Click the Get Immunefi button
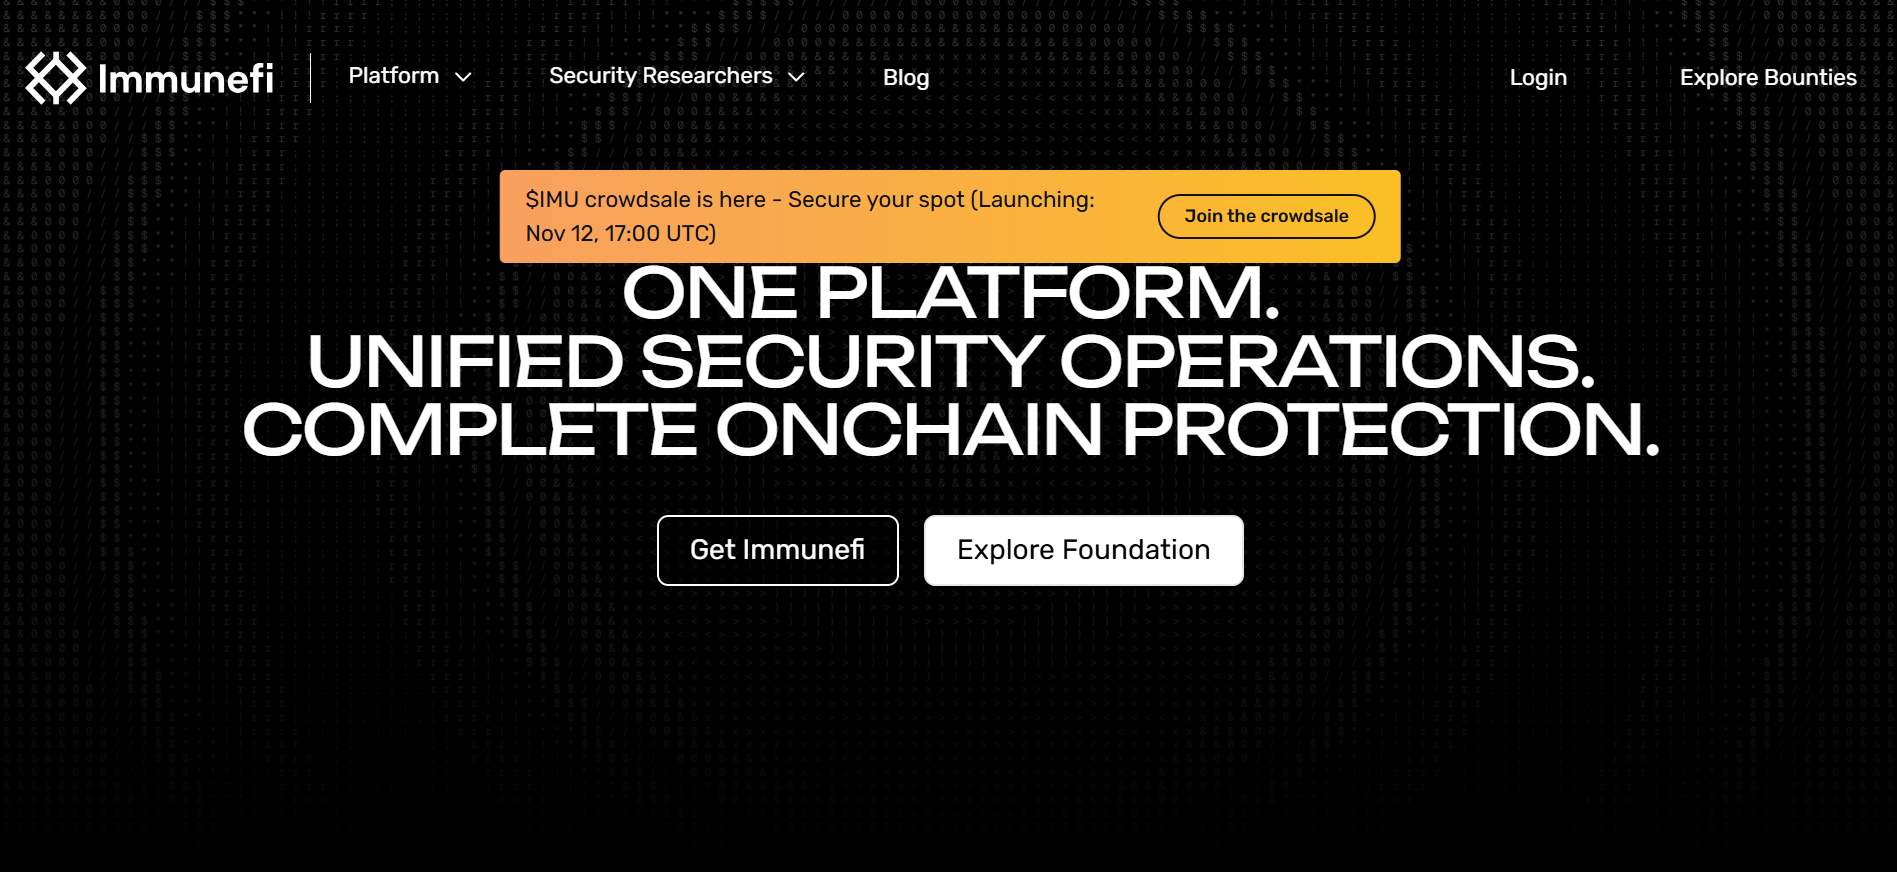 (777, 550)
